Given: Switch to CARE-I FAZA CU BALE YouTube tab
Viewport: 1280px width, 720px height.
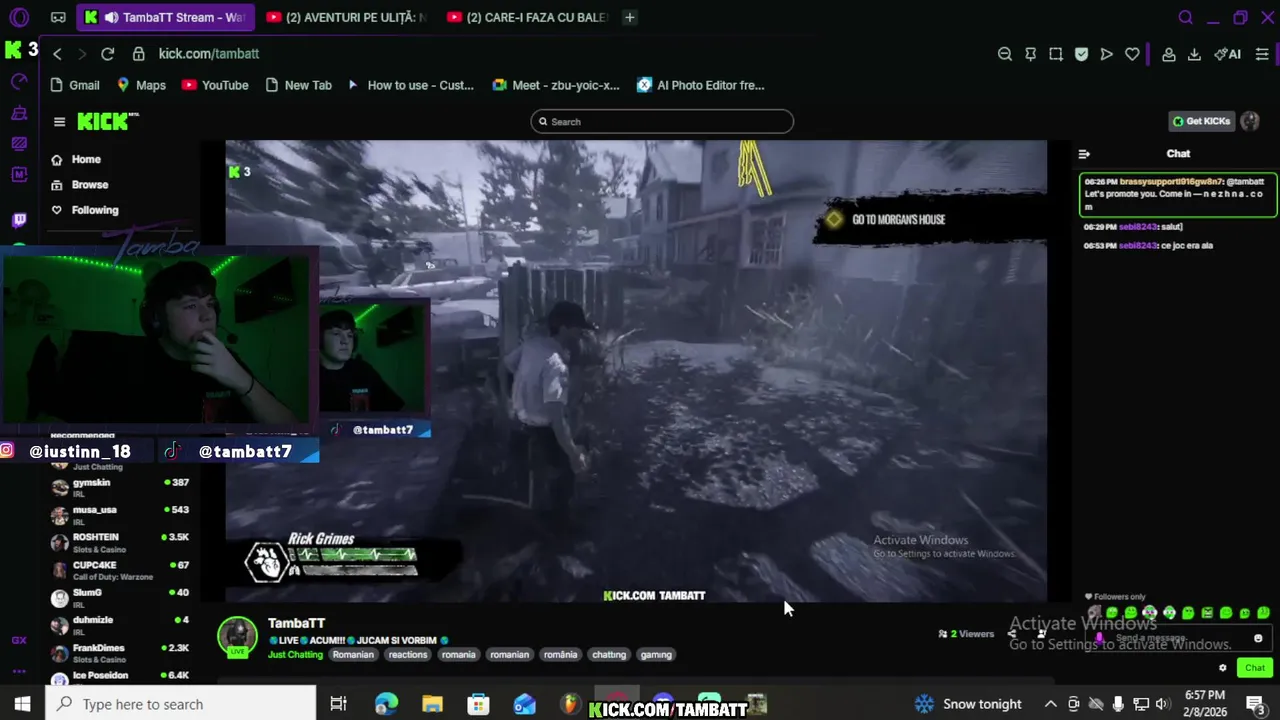Looking at the screenshot, I should (526, 17).
